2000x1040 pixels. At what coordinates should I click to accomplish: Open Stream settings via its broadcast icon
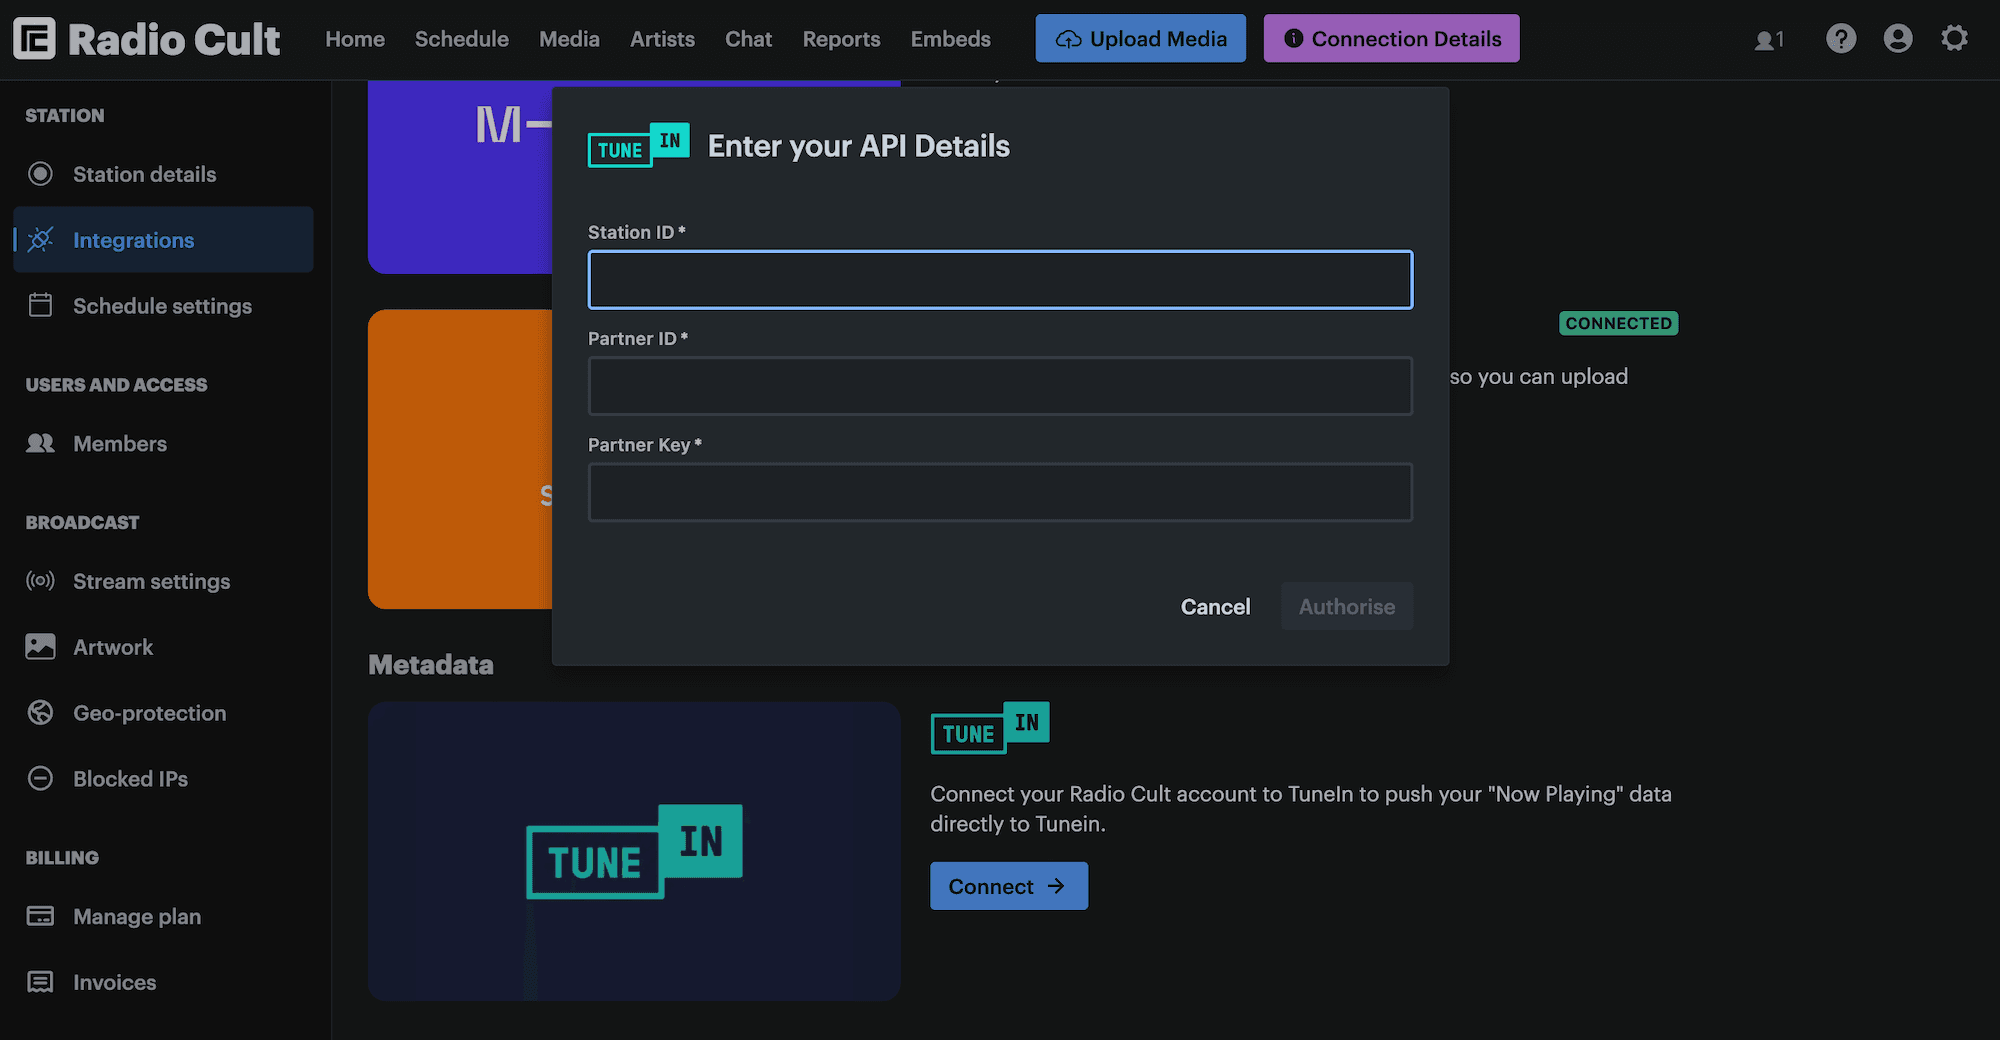(x=40, y=581)
